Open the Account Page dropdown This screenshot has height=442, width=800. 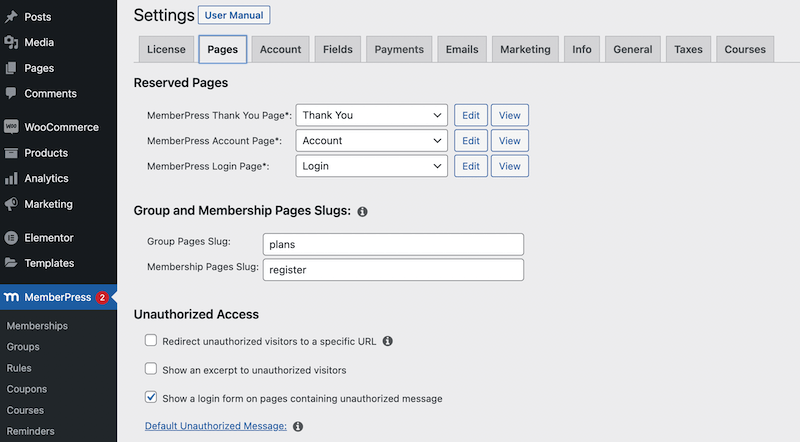[371, 141]
